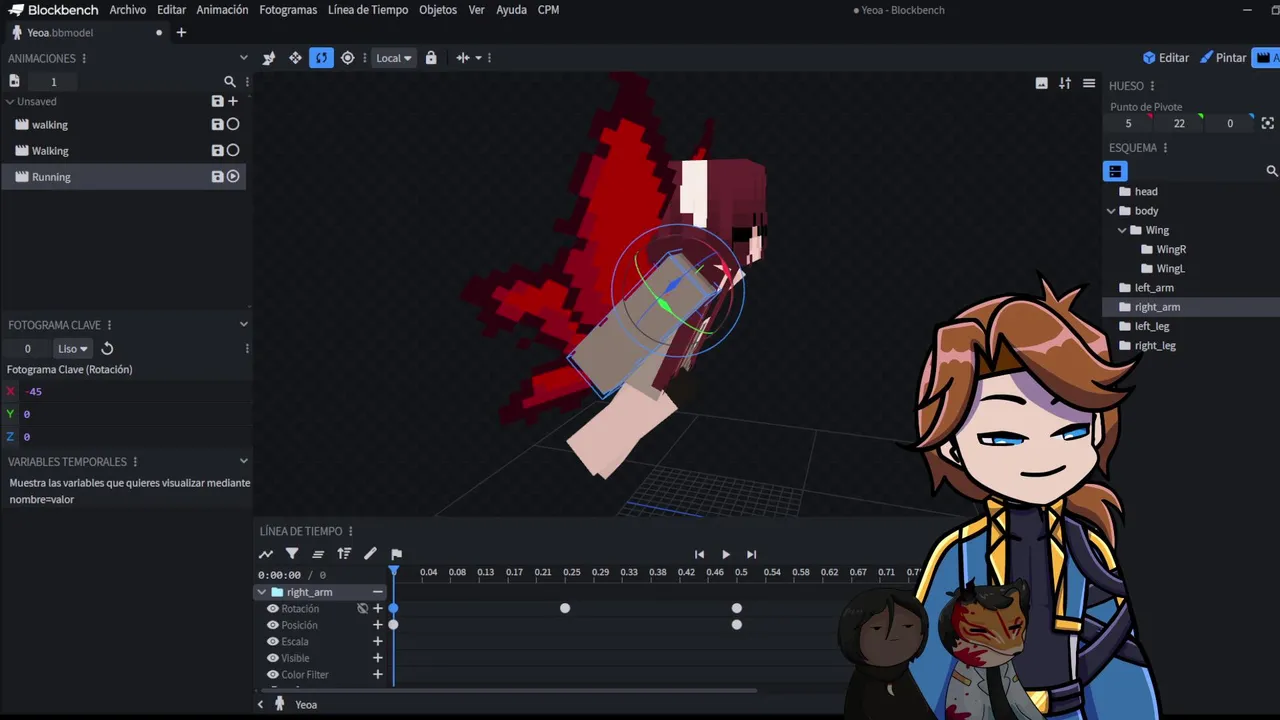This screenshot has width=1280, height=720.
Task: Click the timeline sort keyframes icon
Action: [344, 554]
